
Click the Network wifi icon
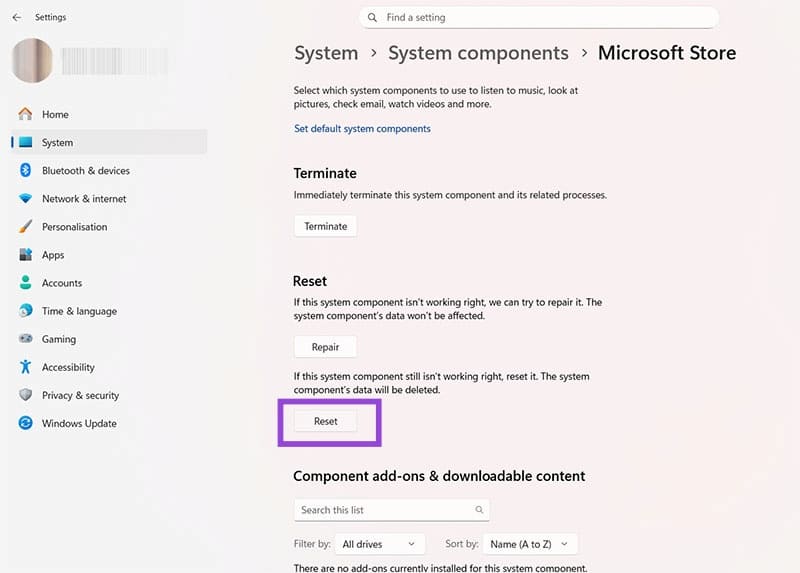(x=26, y=198)
